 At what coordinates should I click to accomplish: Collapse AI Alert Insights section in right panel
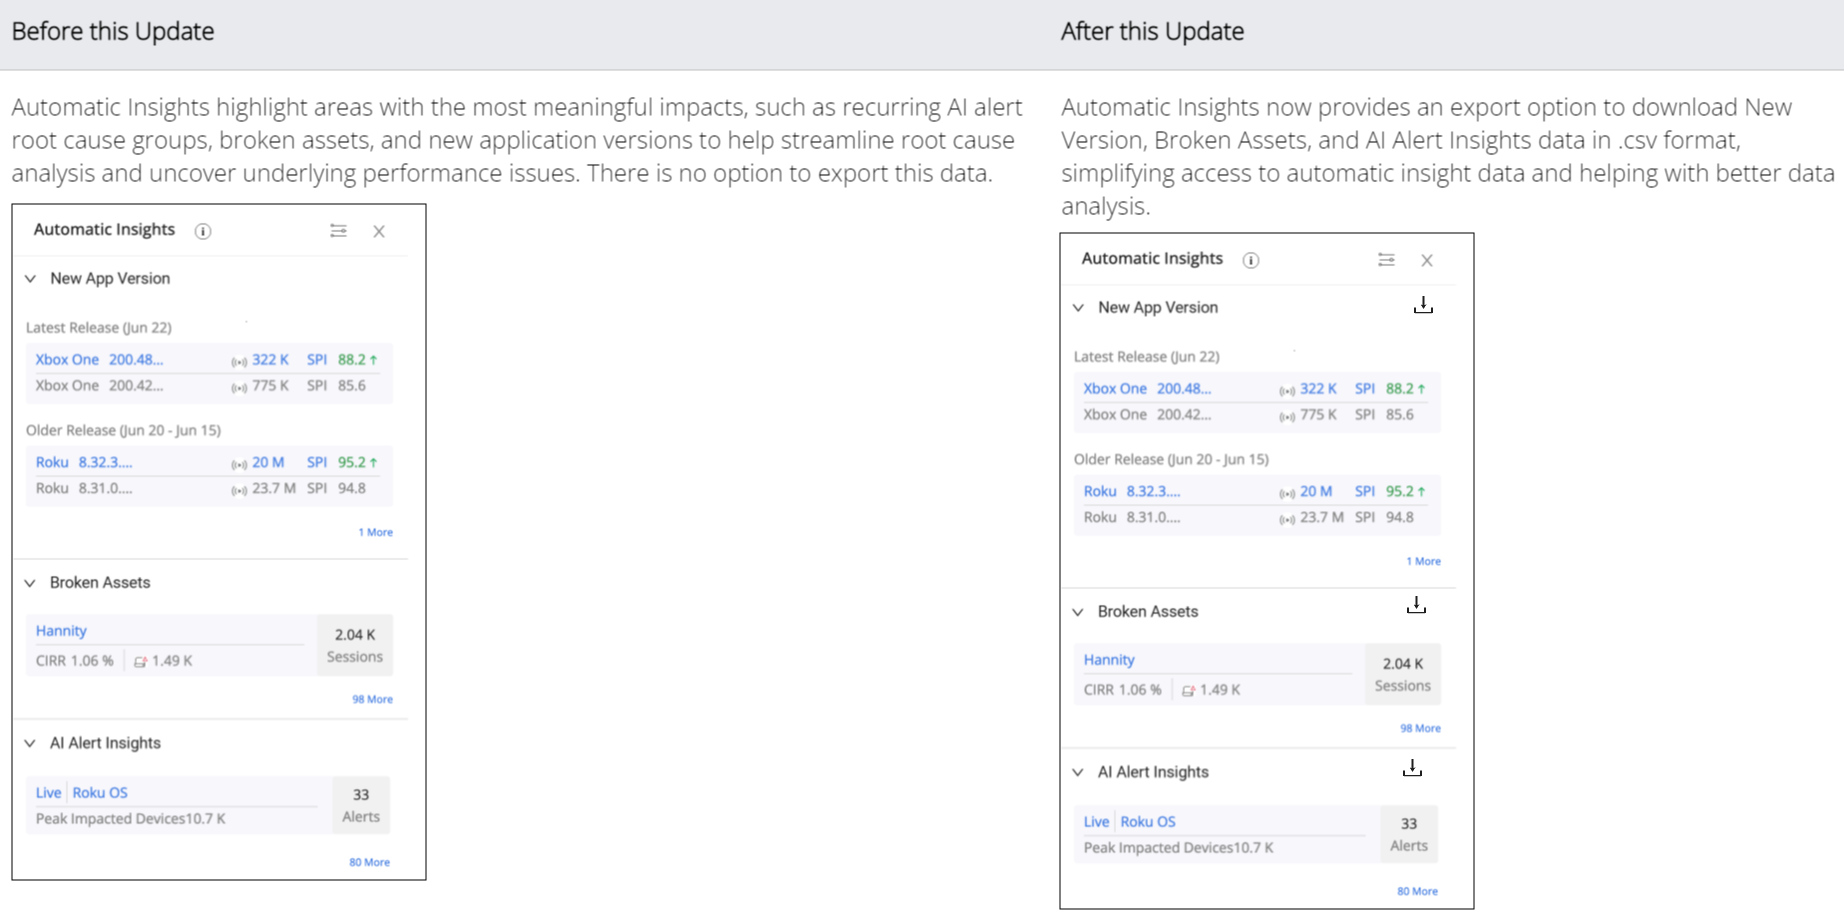pos(1078,772)
